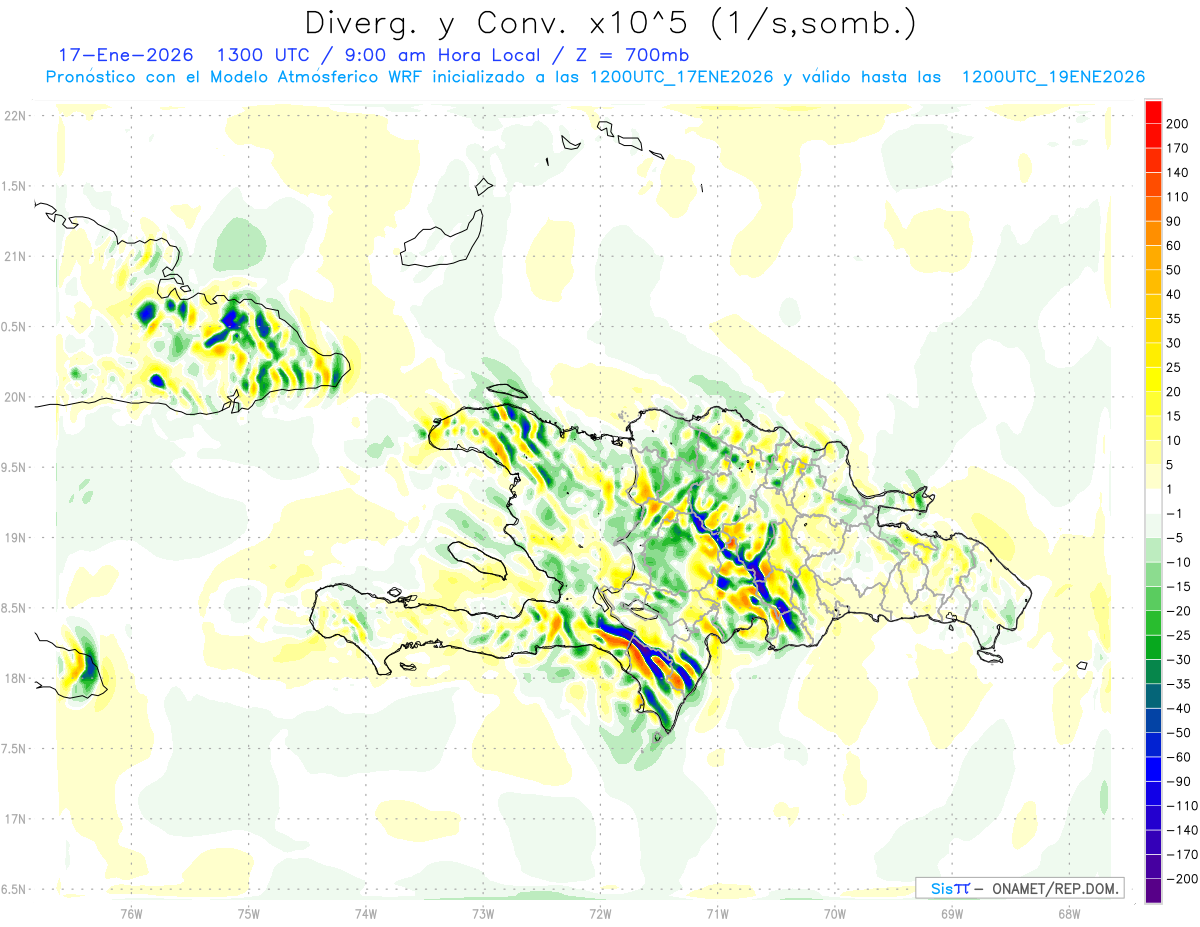Click the "19N" latitude label
The image size is (1200, 927).
(x=15, y=537)
